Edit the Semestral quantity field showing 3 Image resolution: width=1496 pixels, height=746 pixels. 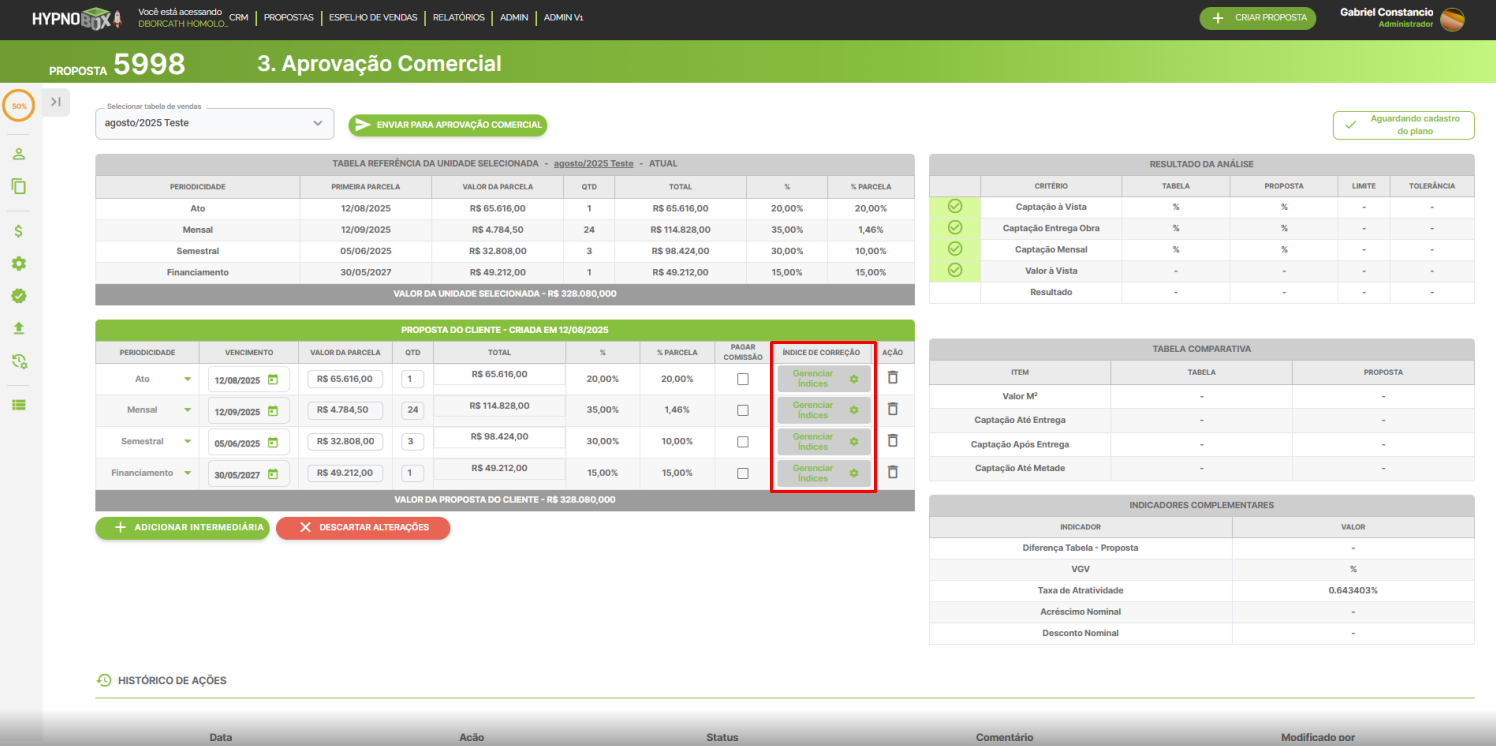coord(413,442)
